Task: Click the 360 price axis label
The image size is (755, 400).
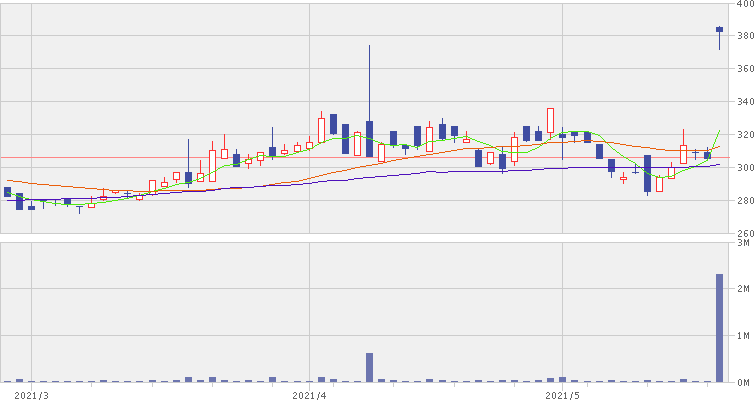Action: [x=745, y=70]
